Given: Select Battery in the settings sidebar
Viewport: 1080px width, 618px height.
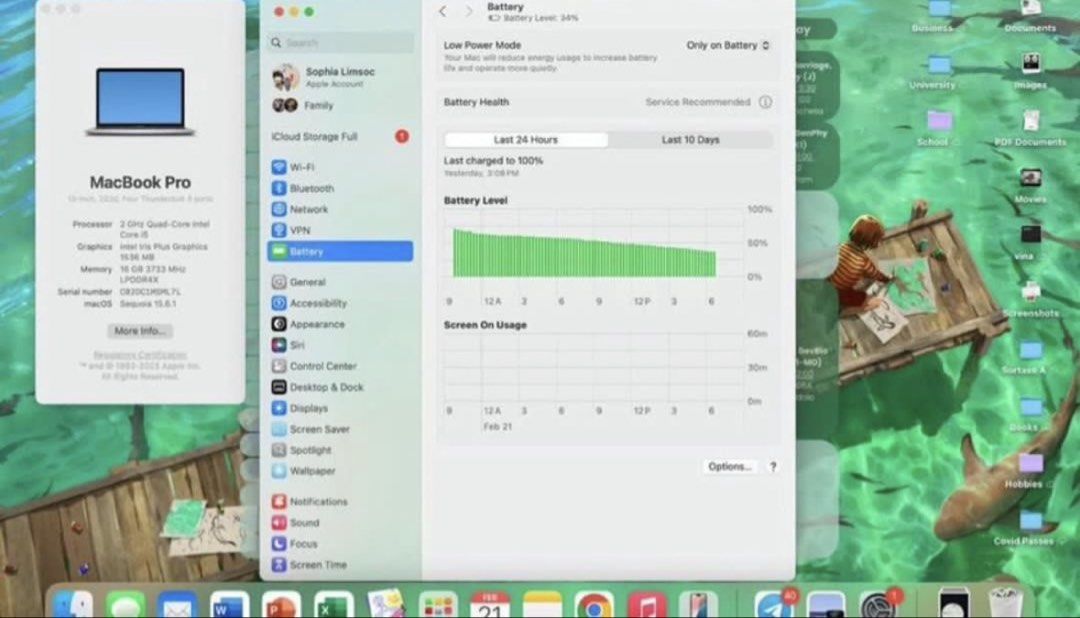Looking at the screenshot, I should [x=340, y=251].
